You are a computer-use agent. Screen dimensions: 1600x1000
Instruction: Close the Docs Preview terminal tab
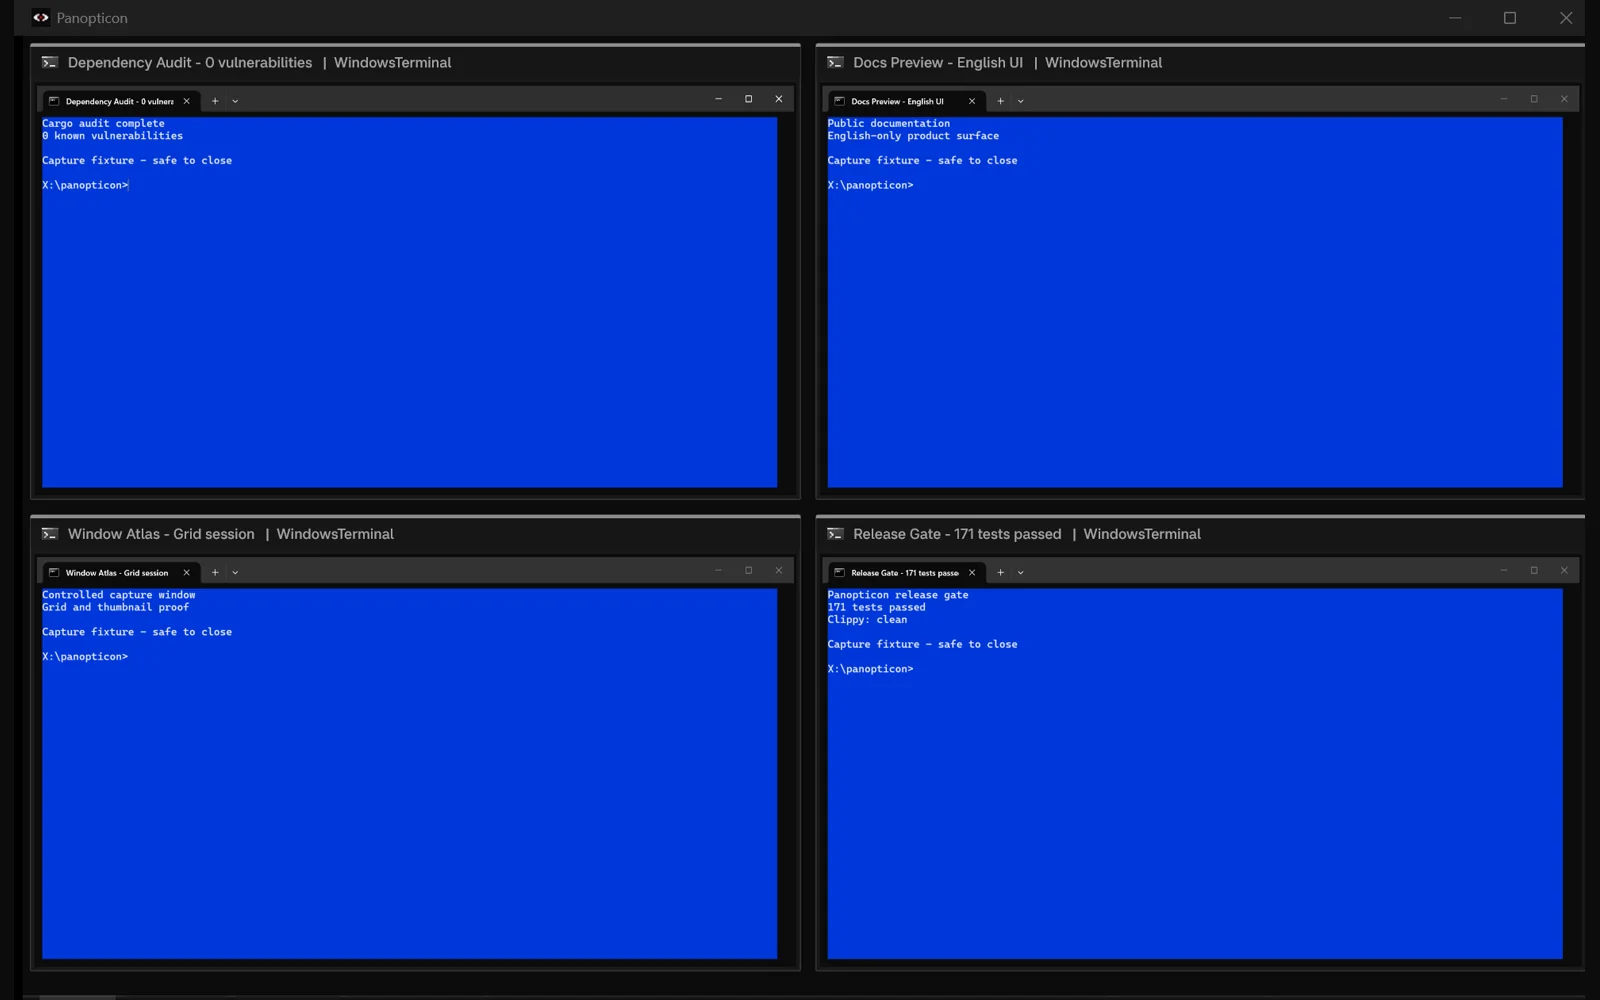click(971, 101)
